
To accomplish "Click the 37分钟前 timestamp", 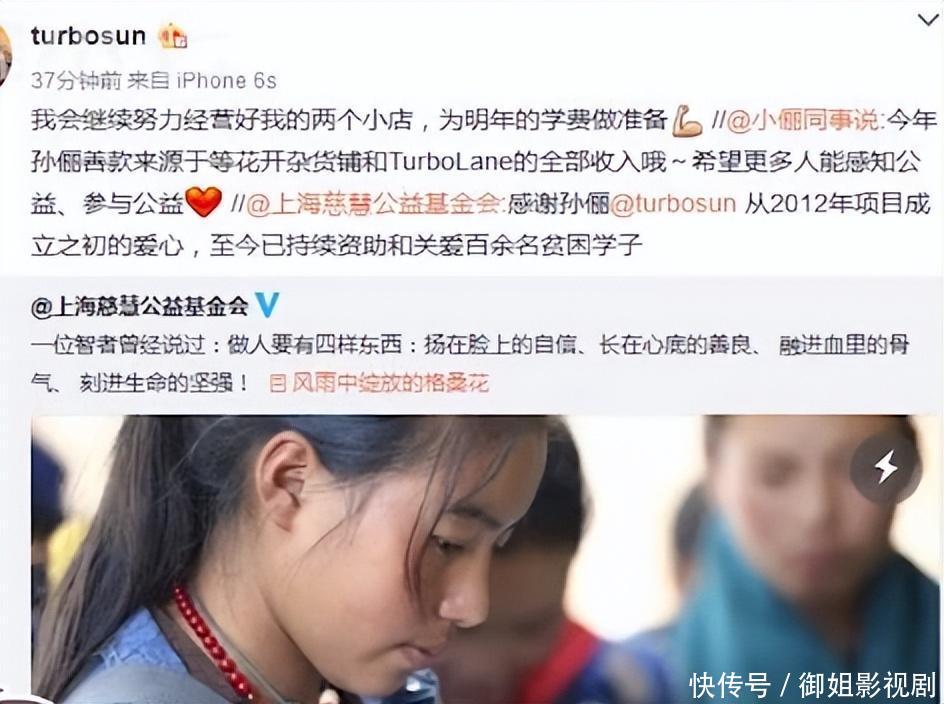I will pos(76,80).
